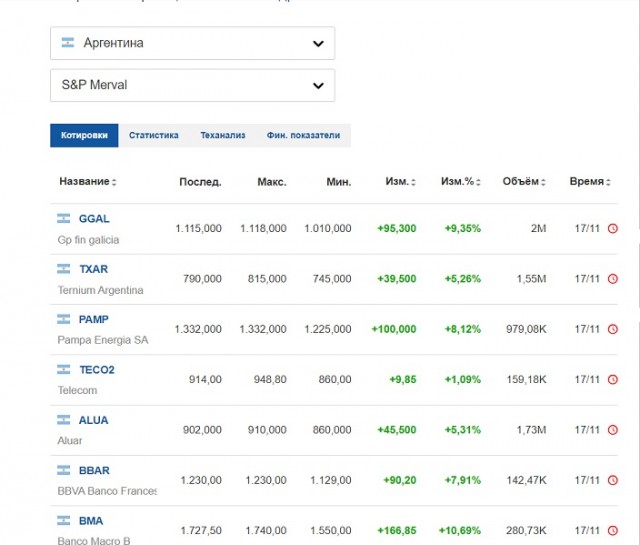Open the Аргентина country dropdown
640x545 pixels.
point(192,43)
